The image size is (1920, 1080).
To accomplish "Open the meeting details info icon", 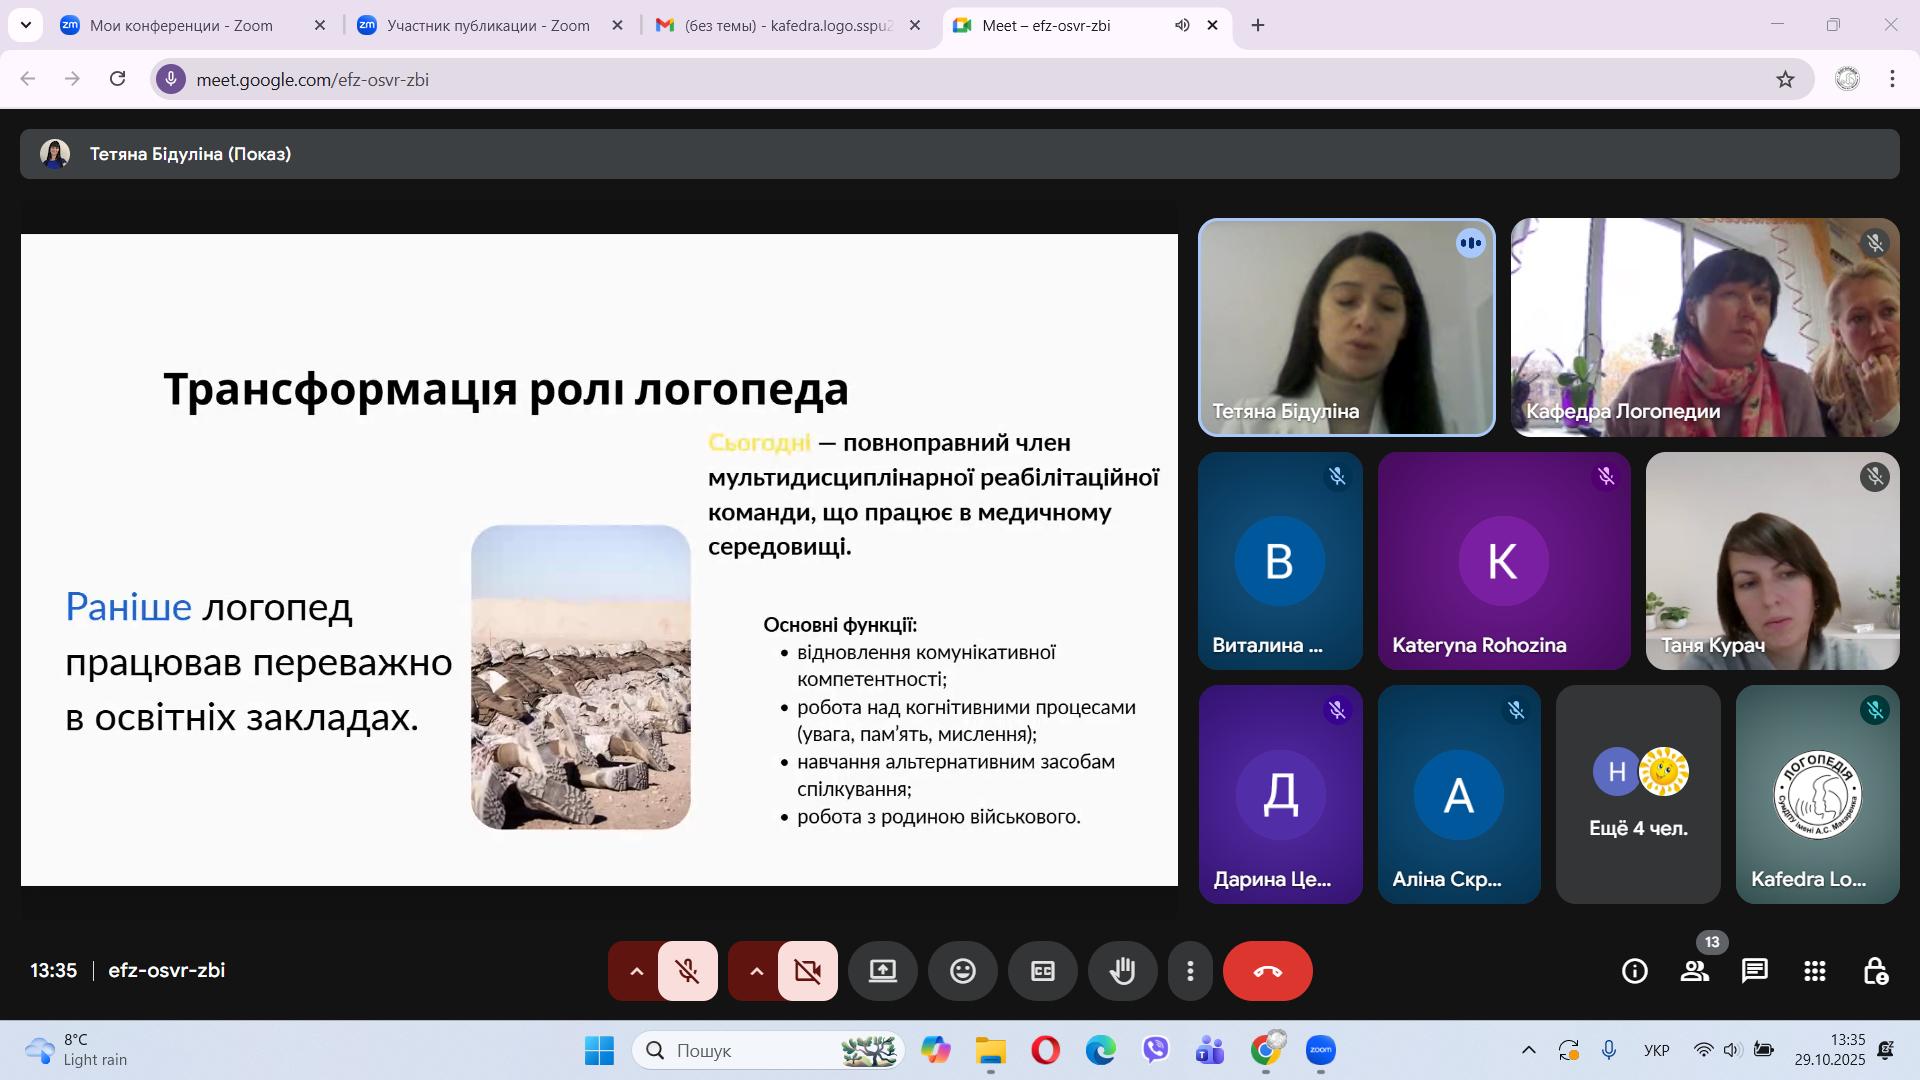I will tap(1634, 971).
